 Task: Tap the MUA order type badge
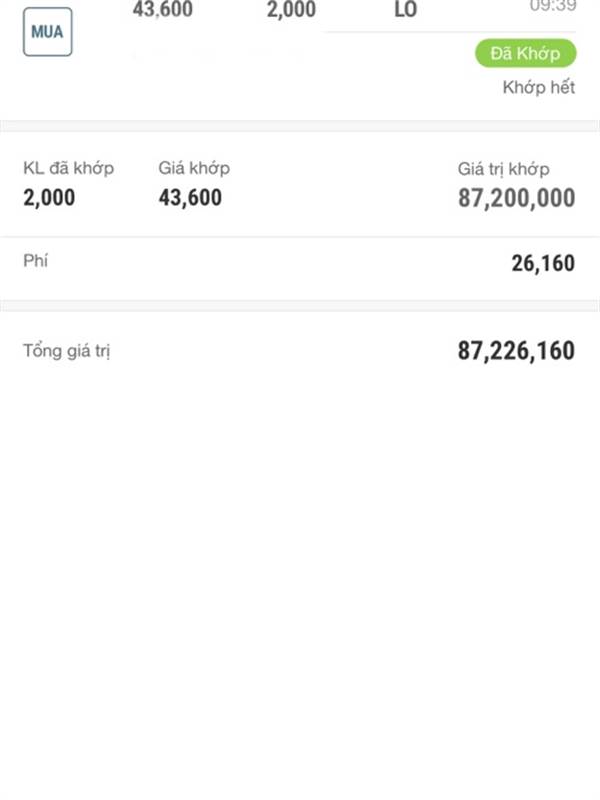tap(47, 32)
